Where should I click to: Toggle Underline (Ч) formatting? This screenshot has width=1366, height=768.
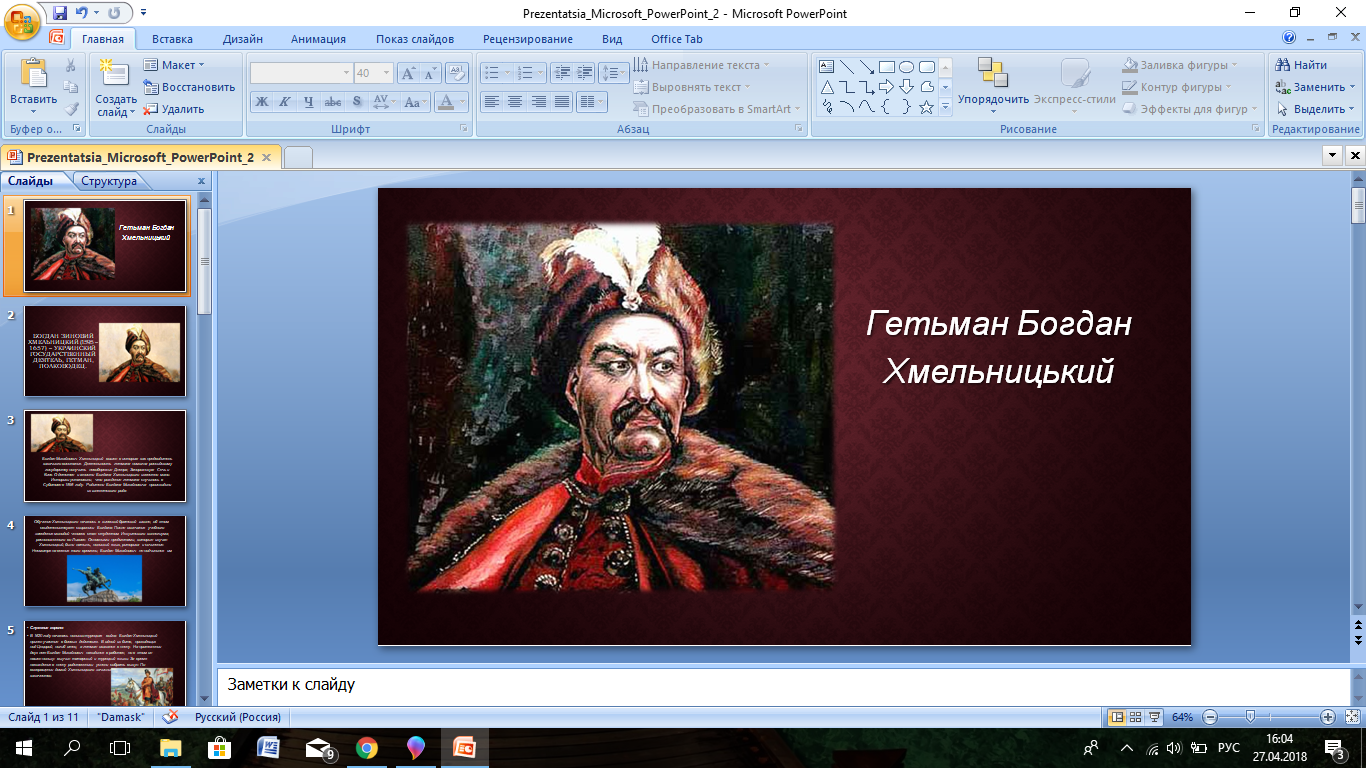coord(309,102)
